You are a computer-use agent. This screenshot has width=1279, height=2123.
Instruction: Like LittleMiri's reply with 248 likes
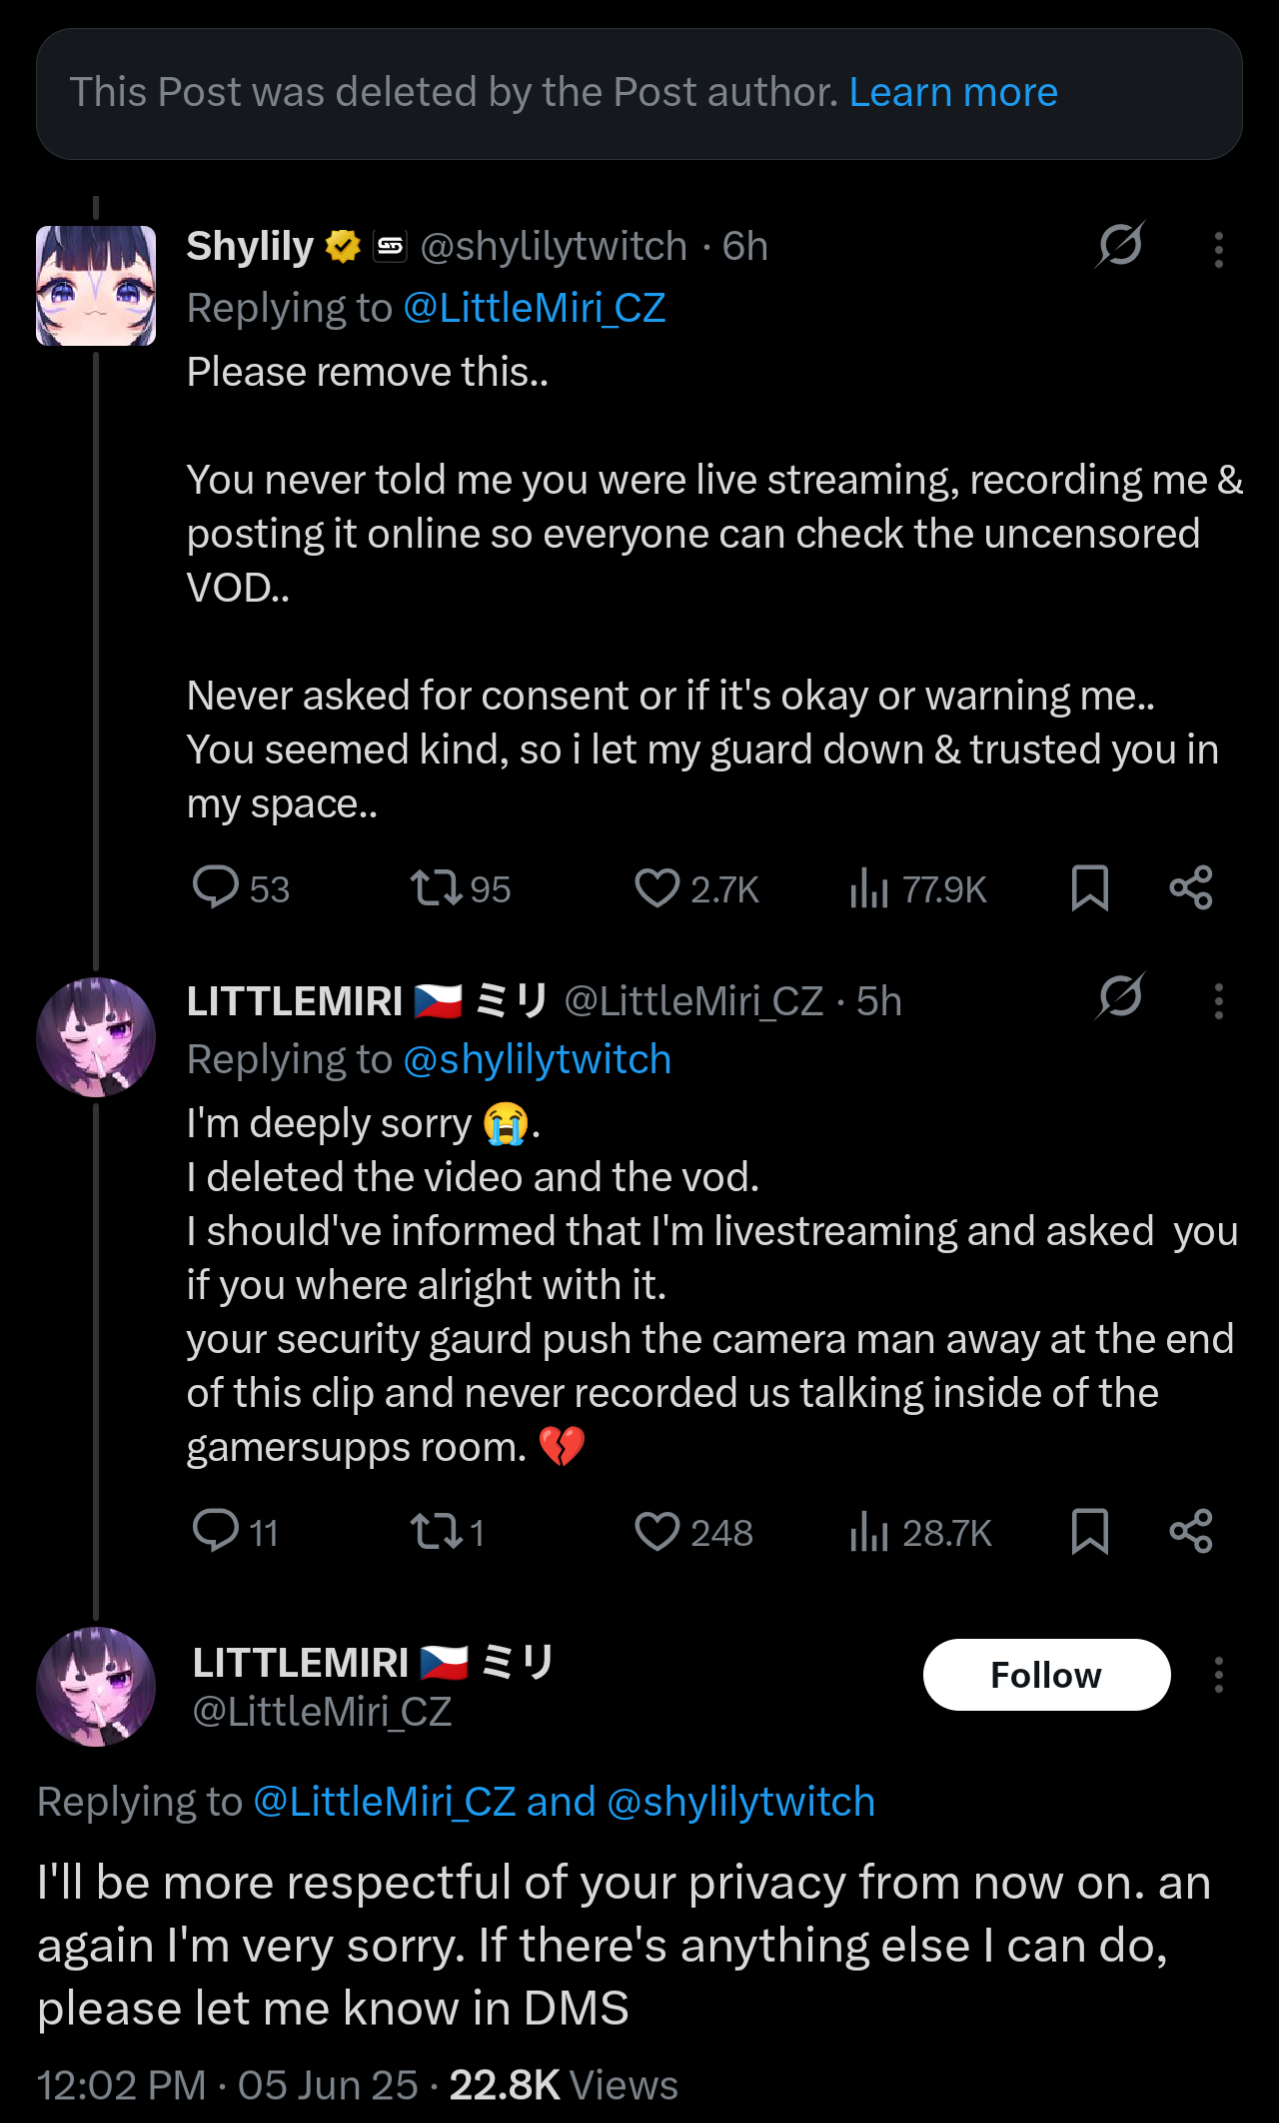point(657,1531)
